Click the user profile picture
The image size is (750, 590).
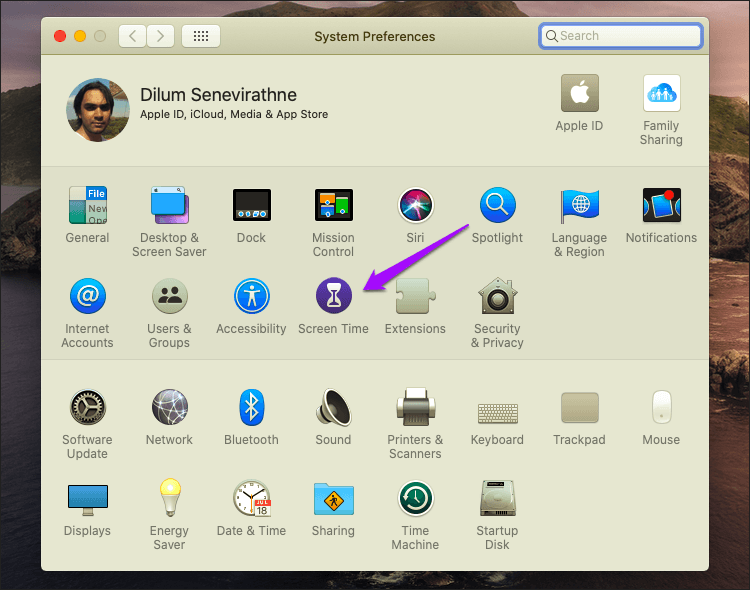pyautogui.click(x=98, y=110)
